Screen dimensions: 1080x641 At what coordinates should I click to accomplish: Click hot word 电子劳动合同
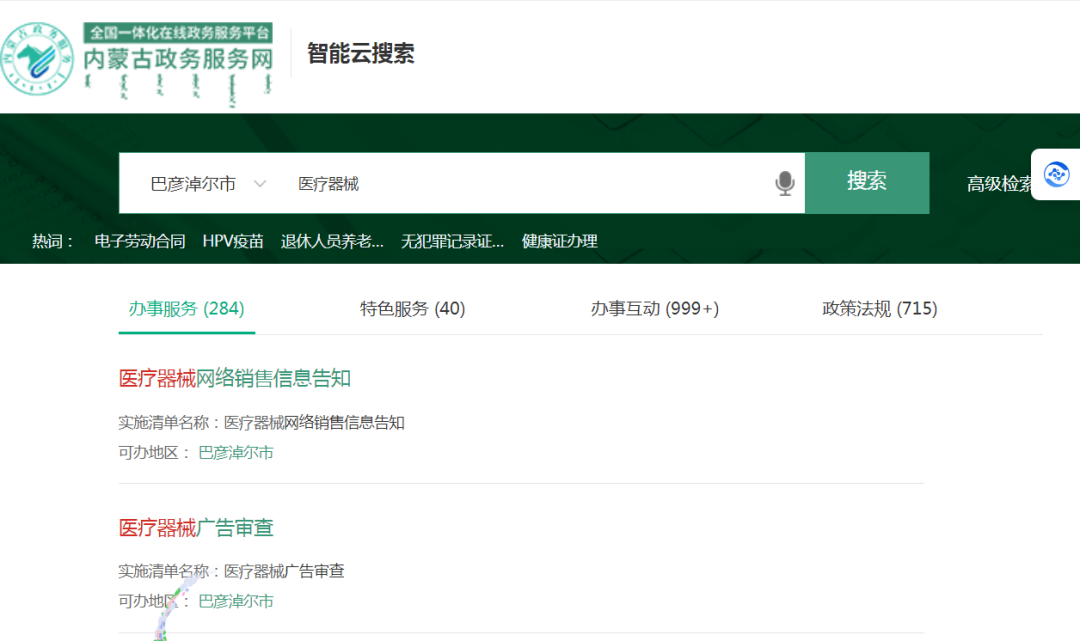(x=140, y=241)
